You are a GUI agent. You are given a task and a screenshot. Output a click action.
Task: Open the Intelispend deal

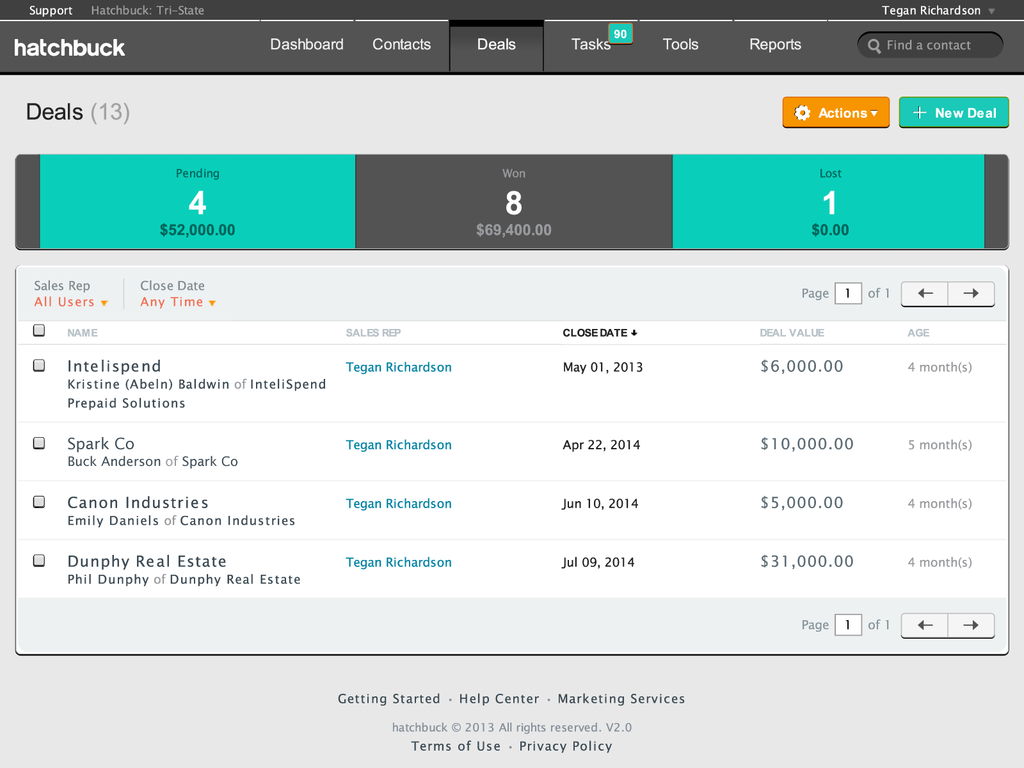click(x=114, y=366)
